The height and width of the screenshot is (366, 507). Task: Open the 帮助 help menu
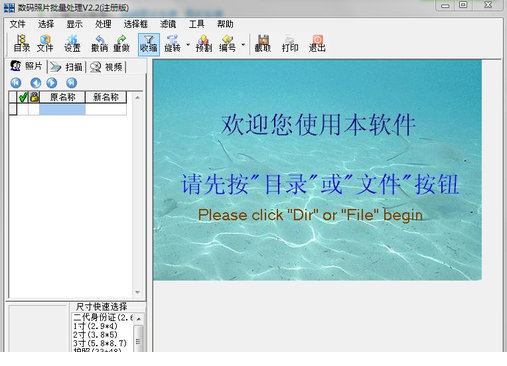click(225, 24)
